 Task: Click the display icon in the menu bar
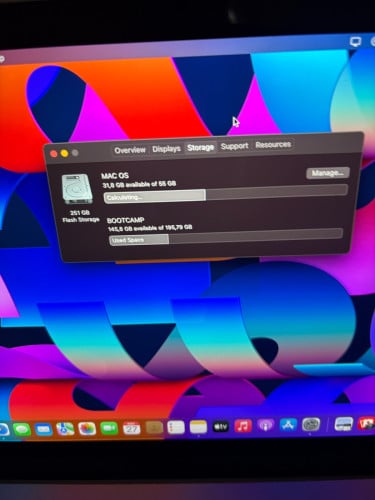point(355,42)
